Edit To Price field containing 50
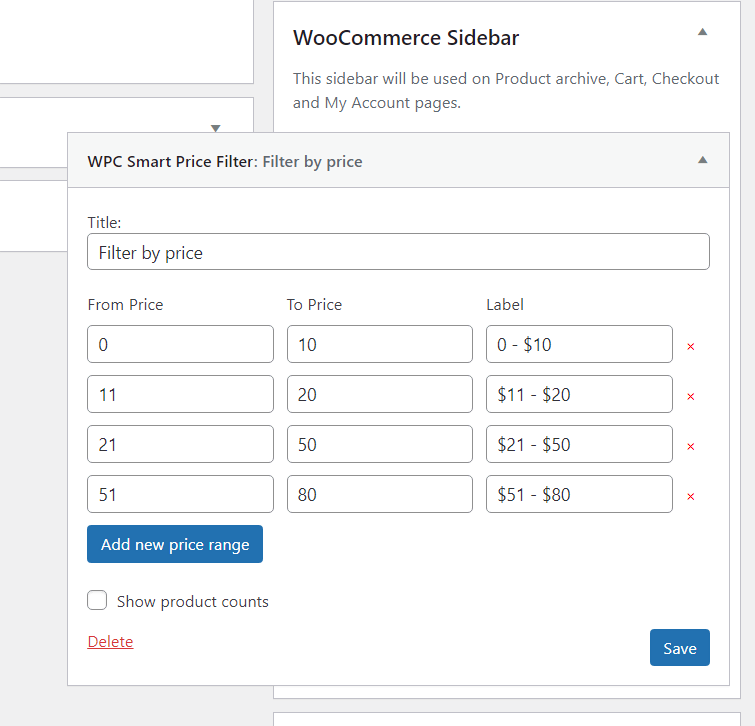 [x=380, y=444]
